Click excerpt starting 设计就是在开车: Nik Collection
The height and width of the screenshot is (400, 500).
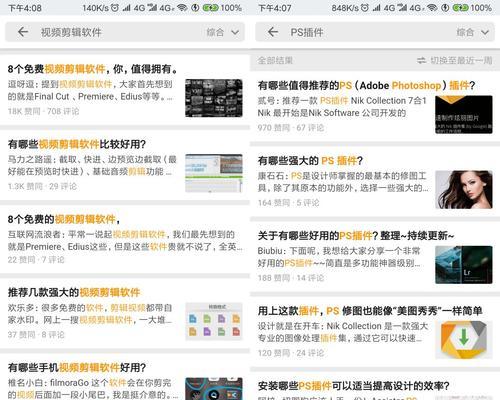click(343, 332)
